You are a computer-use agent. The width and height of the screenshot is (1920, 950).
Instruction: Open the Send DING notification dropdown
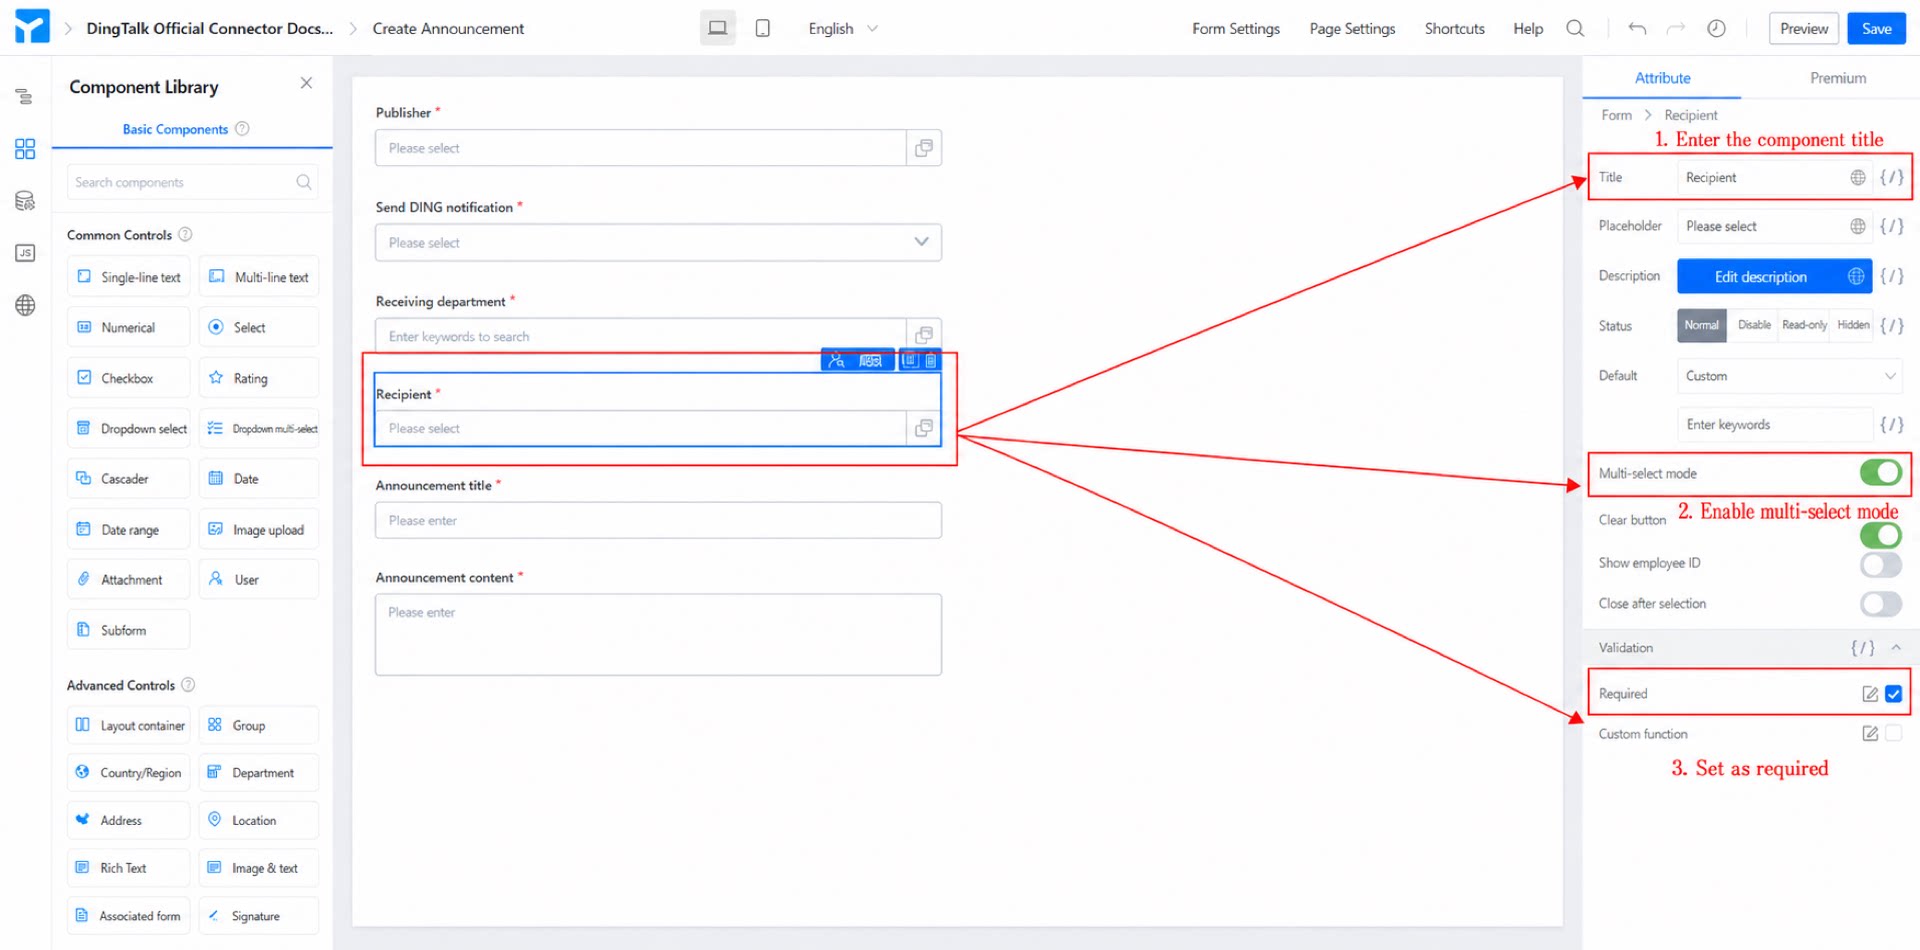click(658, 242)
